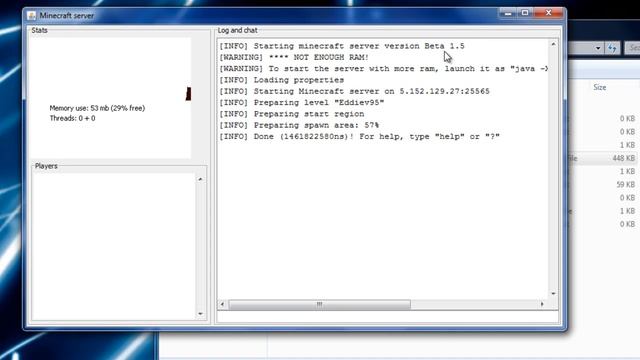Click the 'NOT ENOUGH RAM!' warning line
640x360 pixels.
[x=294, y=58]
